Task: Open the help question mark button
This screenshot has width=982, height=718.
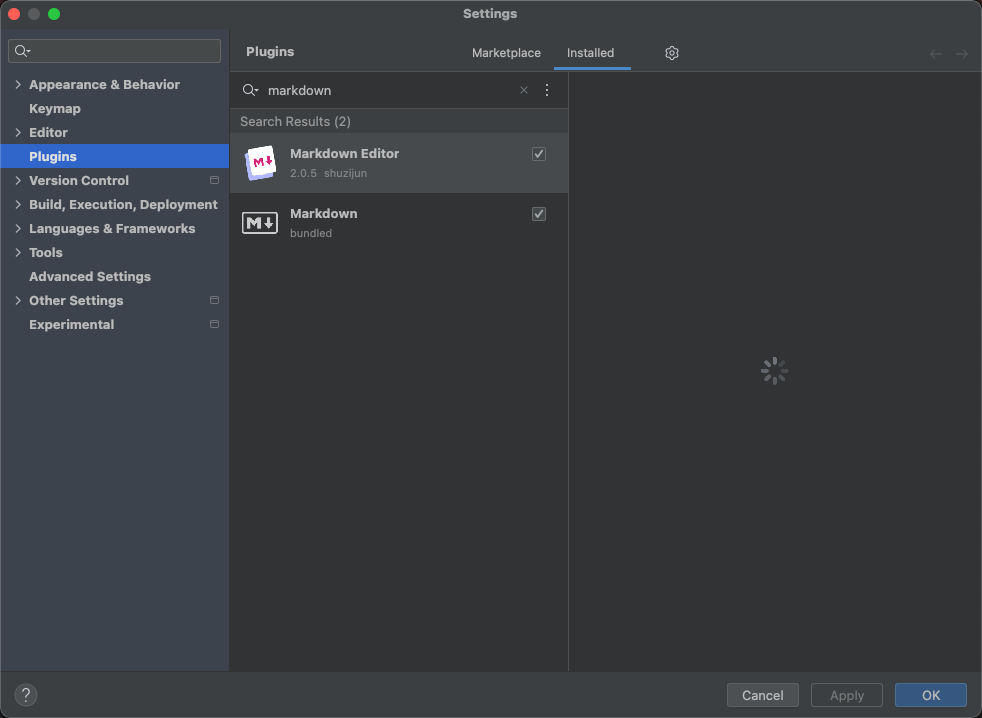Action: point(26,695)
